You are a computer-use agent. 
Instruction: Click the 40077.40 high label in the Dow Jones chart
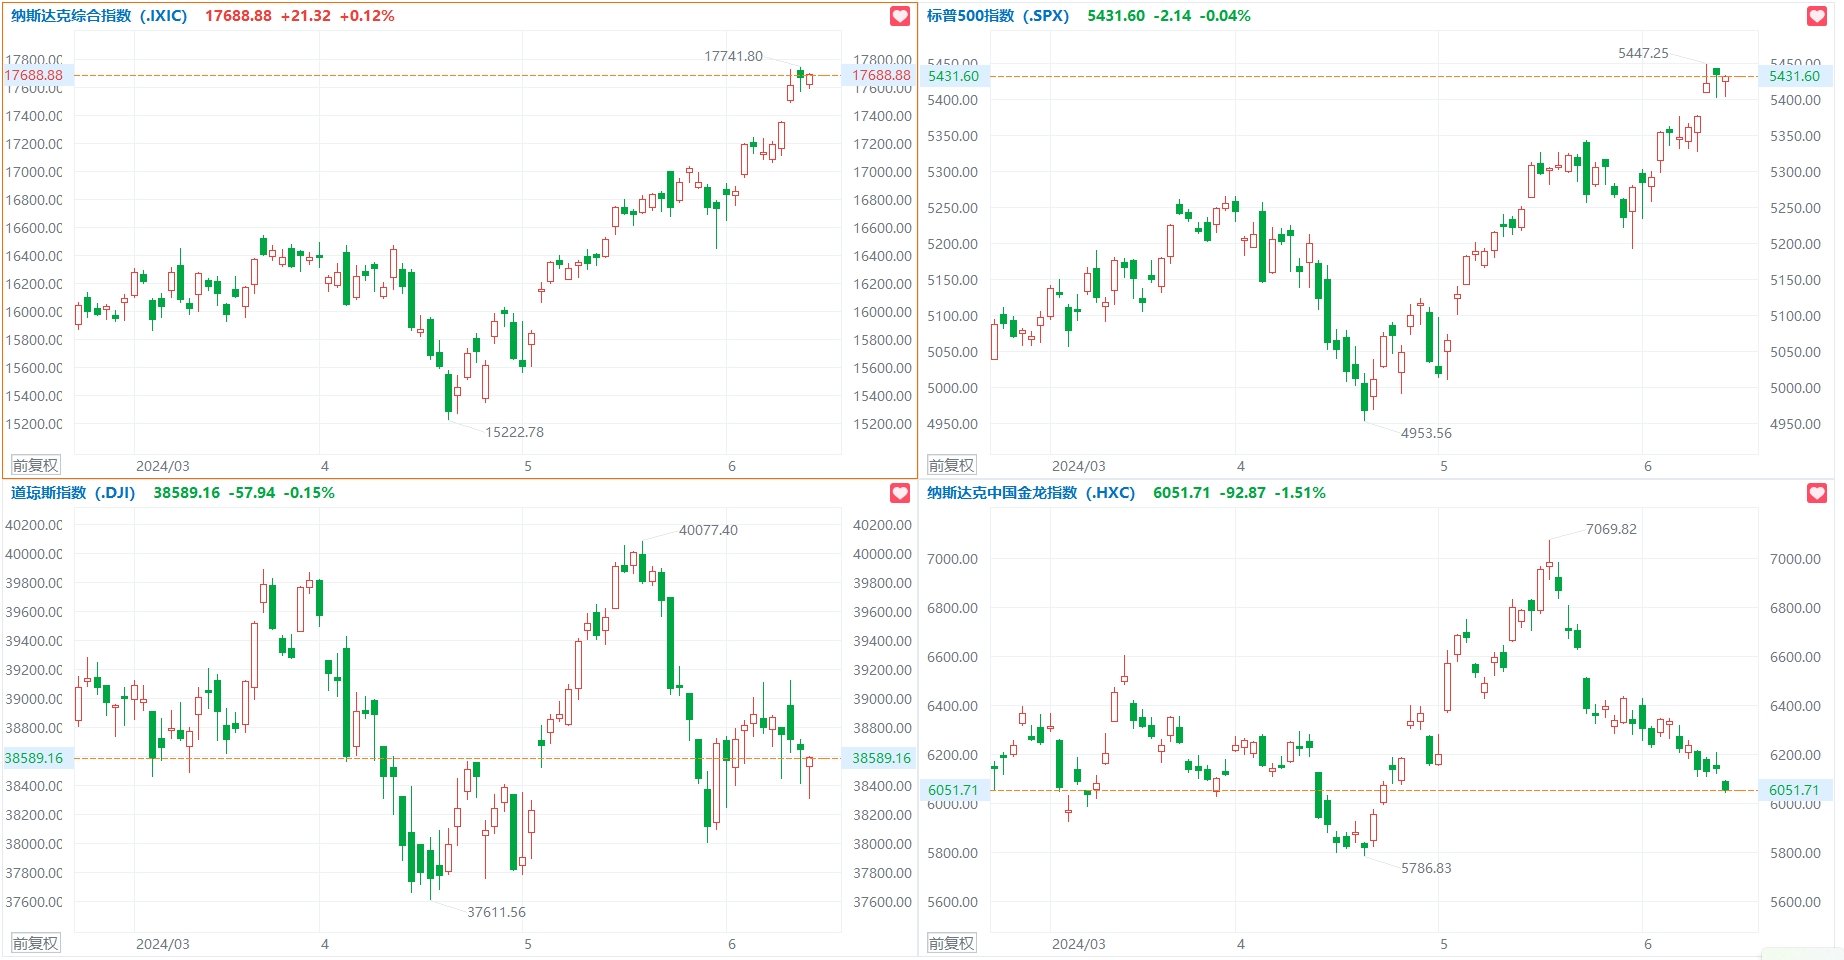pyautogui.click(x=708, y=530)
